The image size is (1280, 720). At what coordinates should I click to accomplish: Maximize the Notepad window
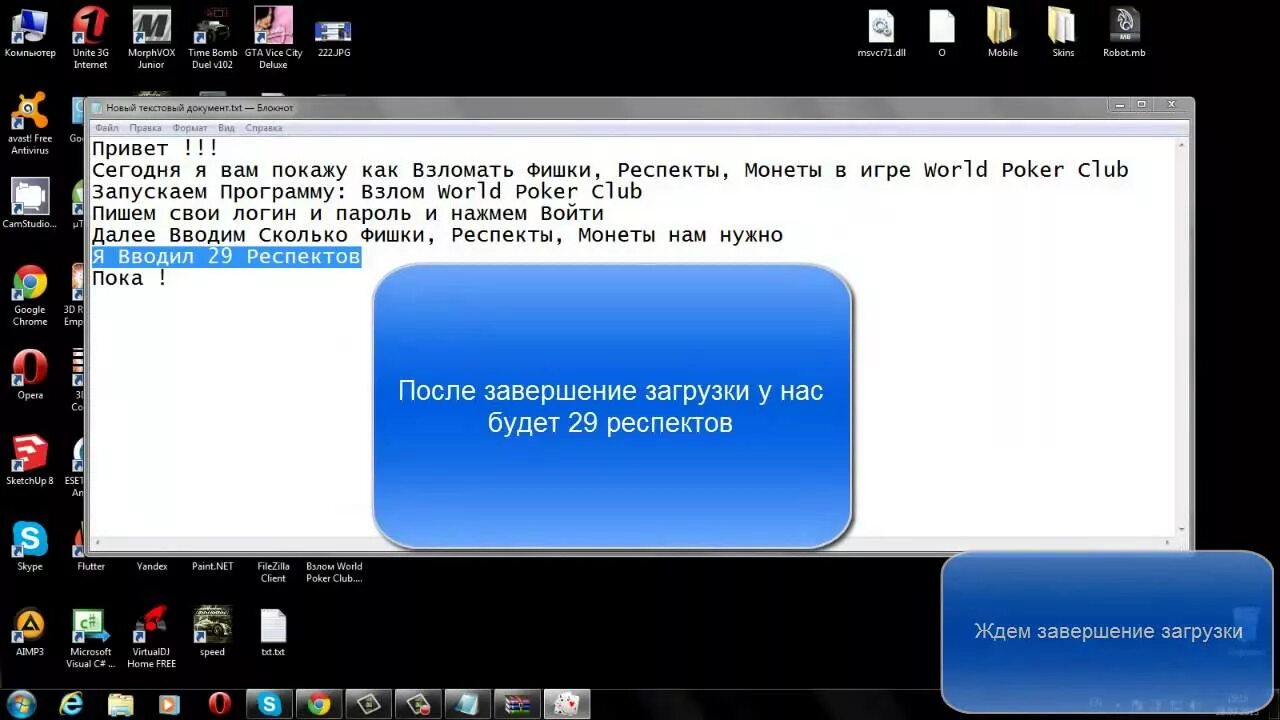[x=1142, y=104]
